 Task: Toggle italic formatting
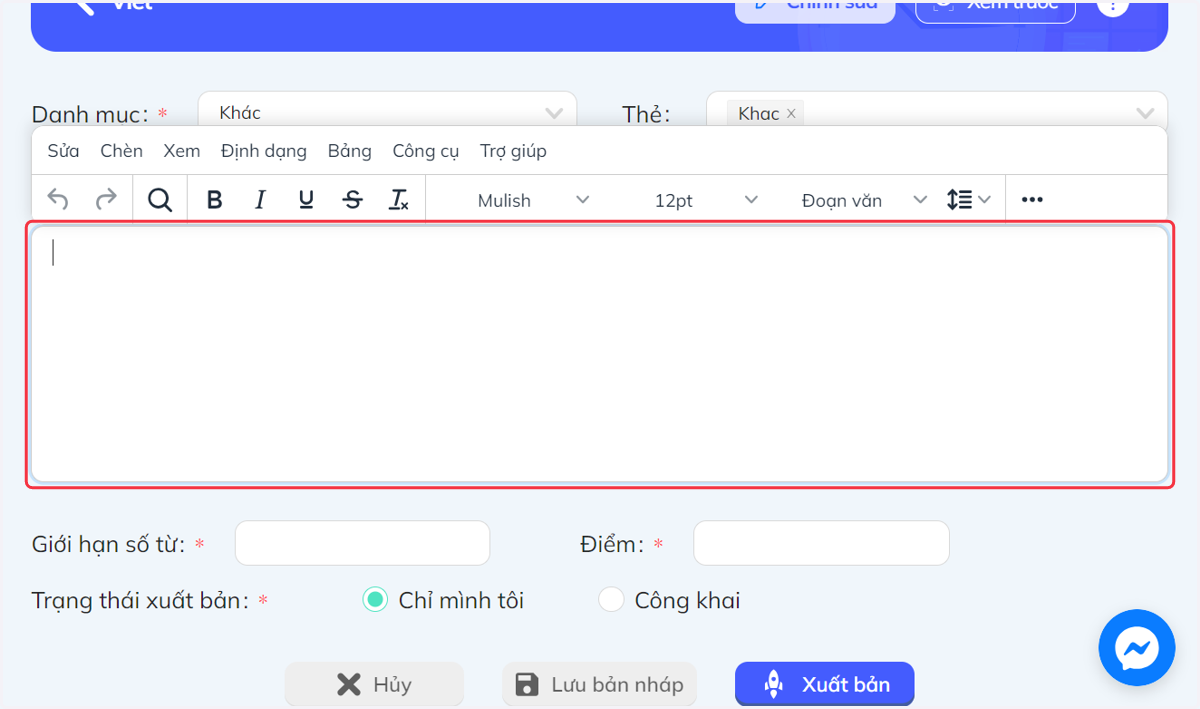[260, 200]
